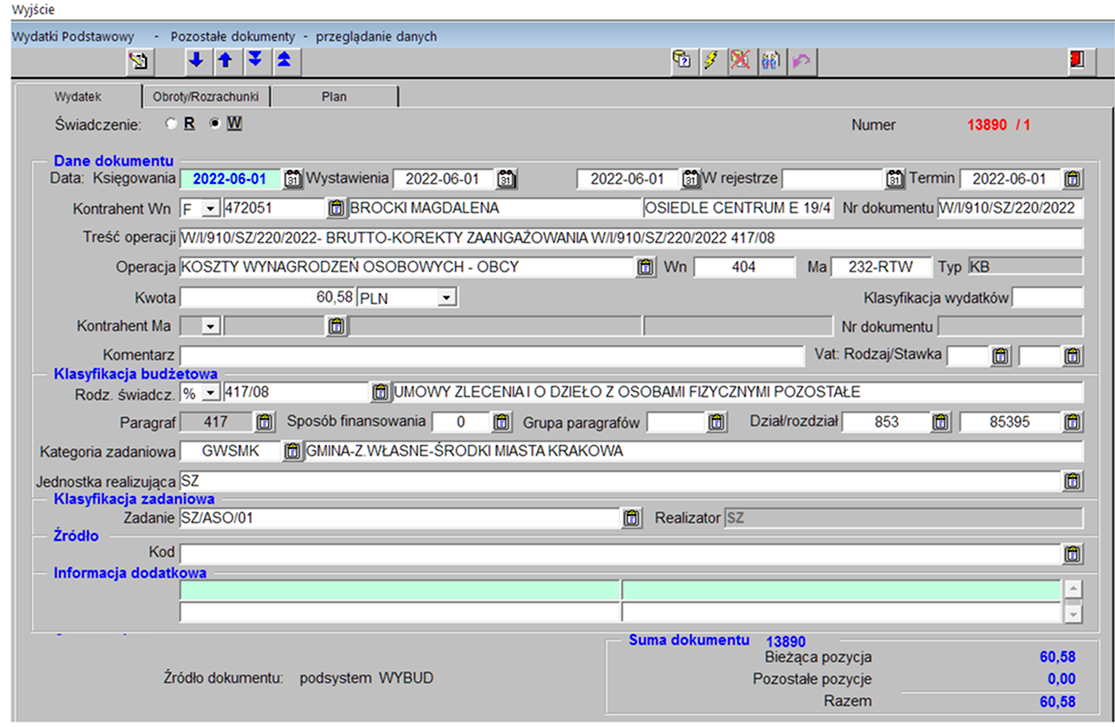Open lookup for Vat Stawka field
The height and width of the screenshot is (727, 1115).
coord(1072,356)
